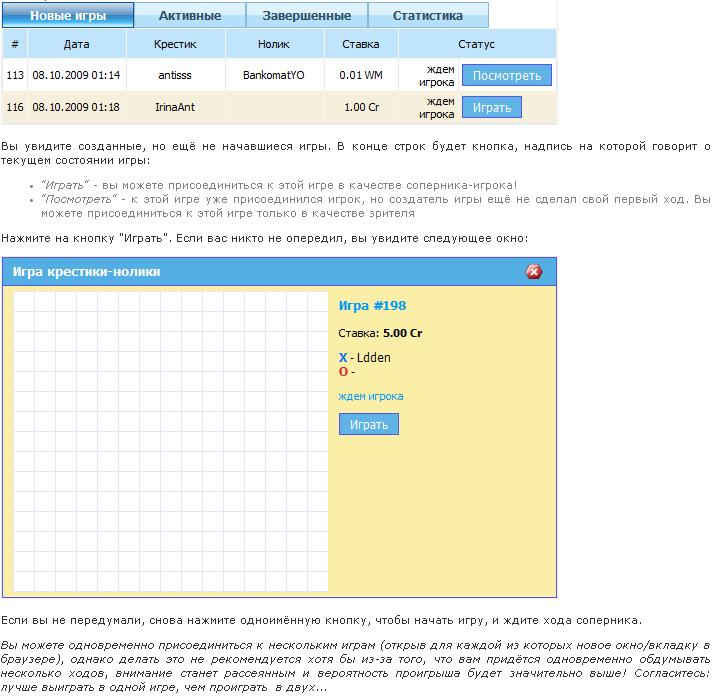Select player name antisss

[x=175, y=75]
